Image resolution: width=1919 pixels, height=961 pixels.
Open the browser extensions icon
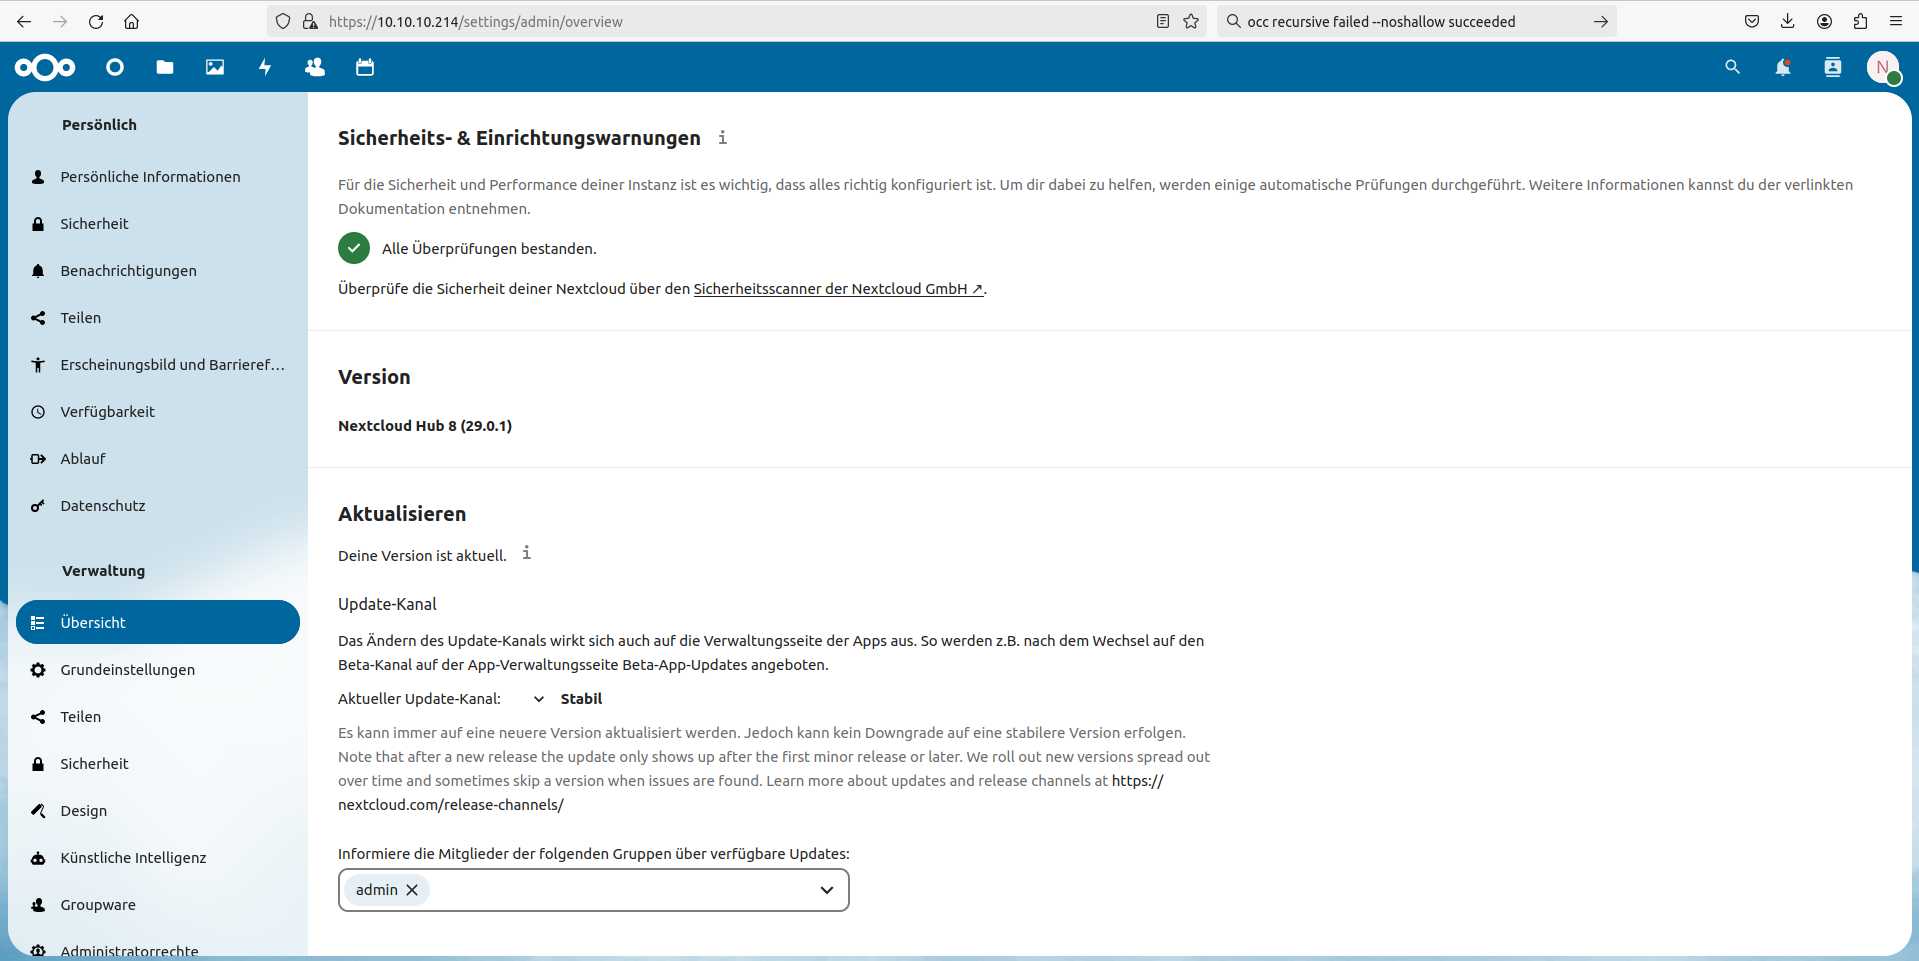(1860, 21)
